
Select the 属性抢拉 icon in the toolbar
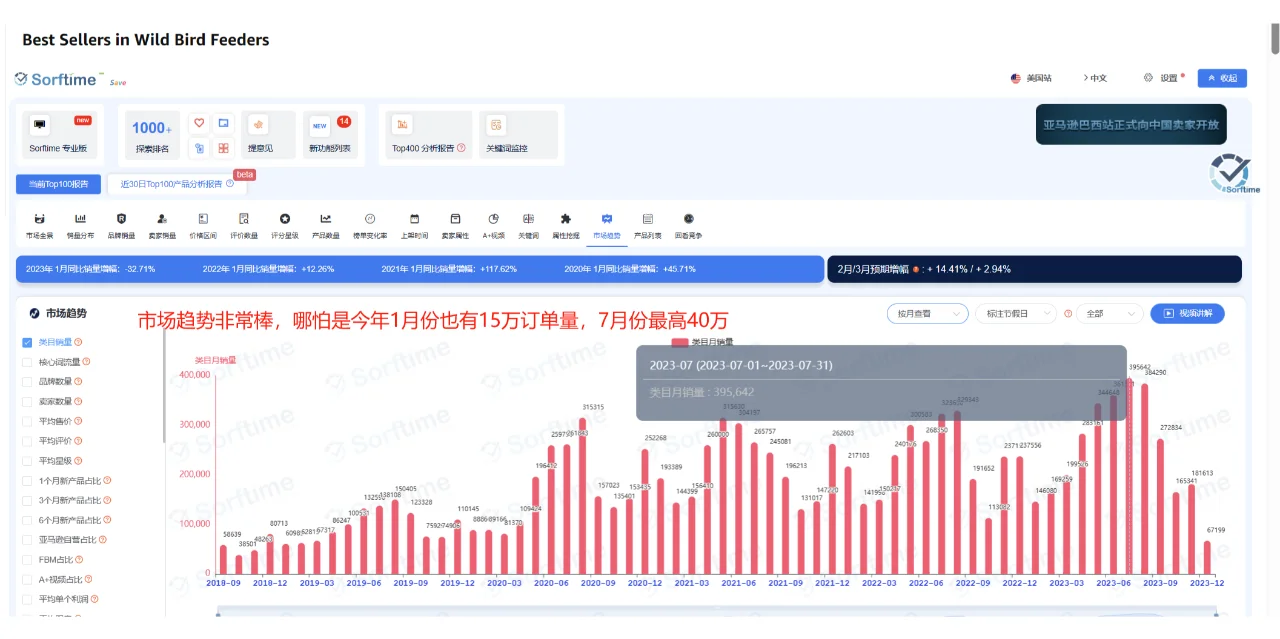click(x=565, y=220)
